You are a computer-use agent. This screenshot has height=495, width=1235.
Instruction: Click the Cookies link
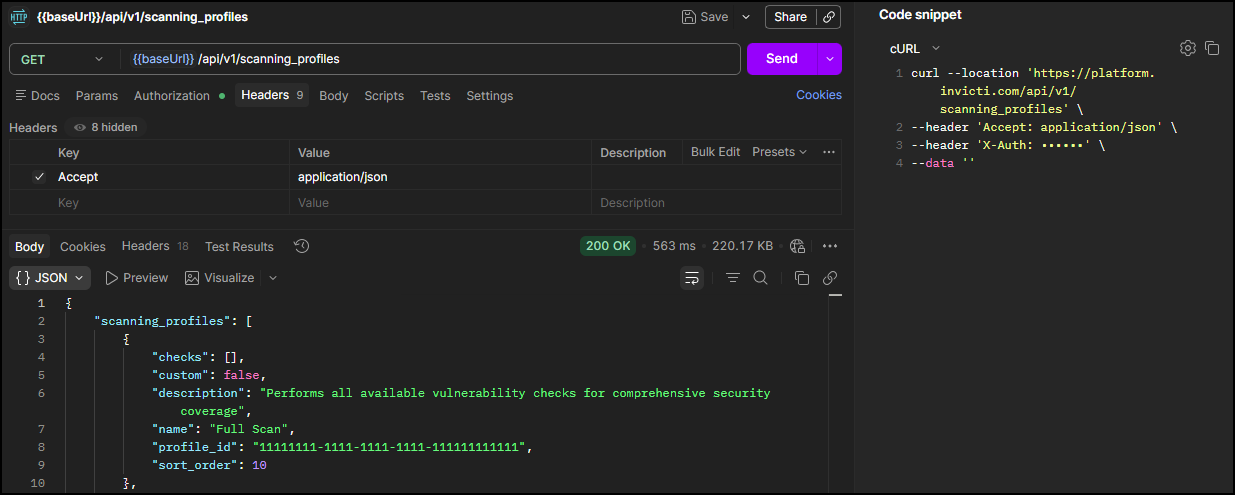pyautogui.click(x=819, y=95)
